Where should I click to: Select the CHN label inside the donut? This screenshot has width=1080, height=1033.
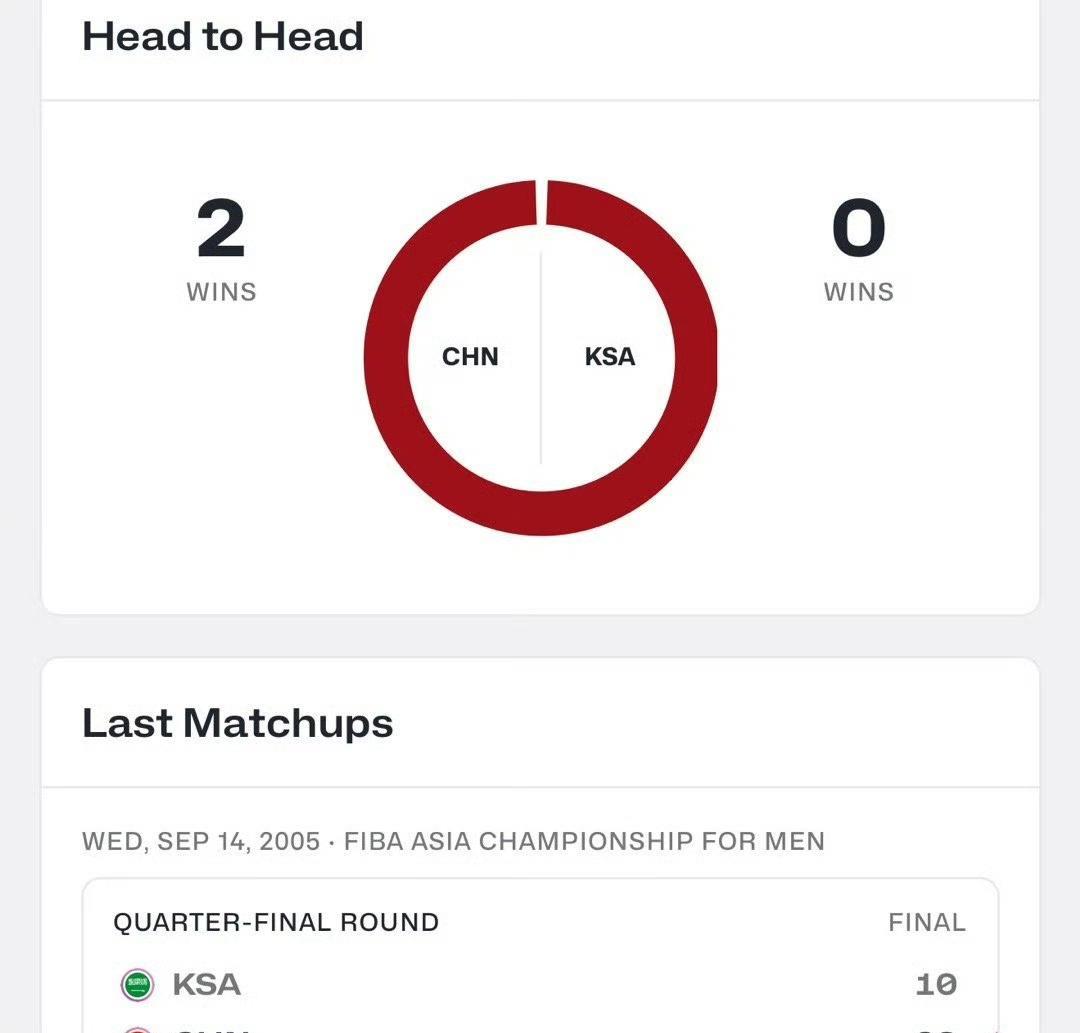470,357
